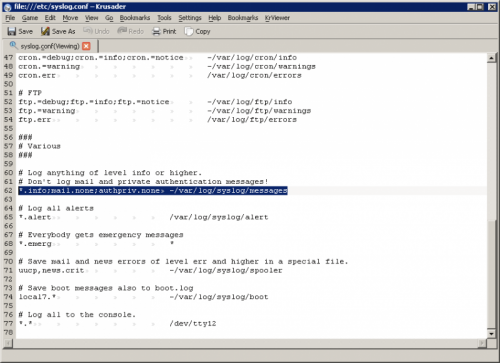Click '# Log anything of level info' comment
The width and height of the screenshot is (500, 363).
110,173
